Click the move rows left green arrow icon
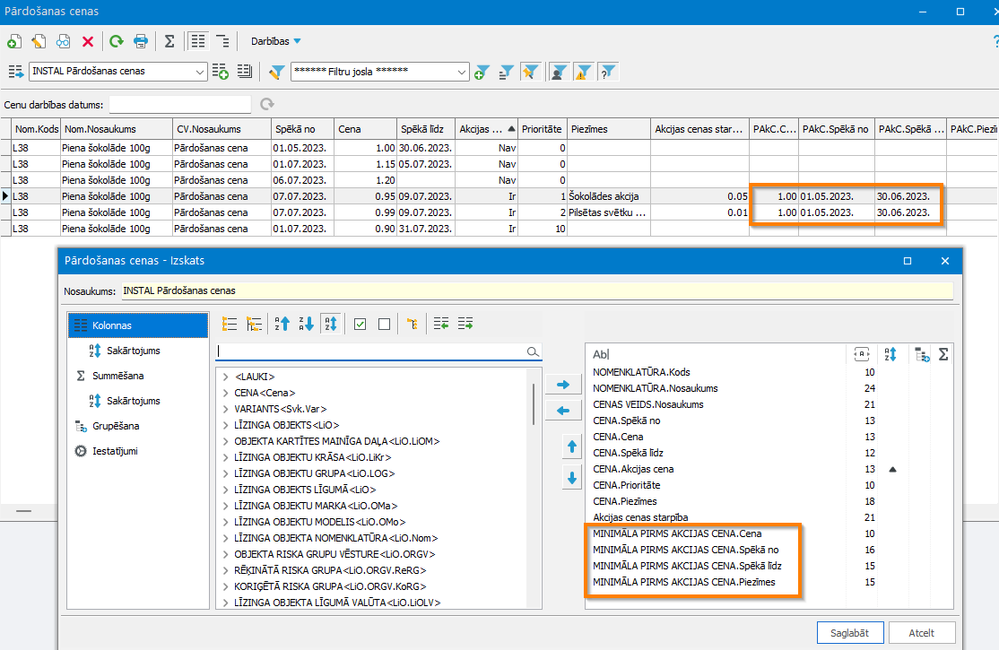The image size is (999, 650). 441,324
